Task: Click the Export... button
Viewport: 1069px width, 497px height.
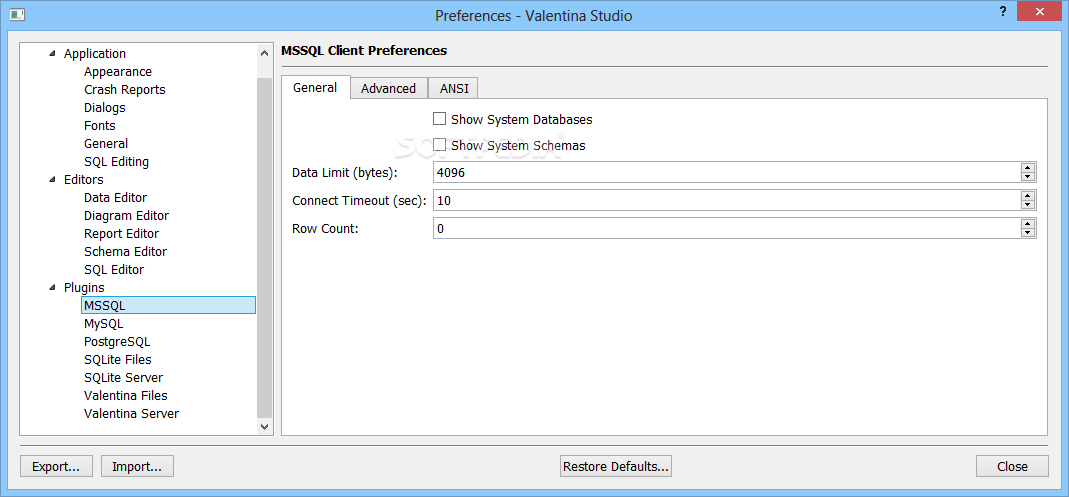Action: [x=56, y=466]
